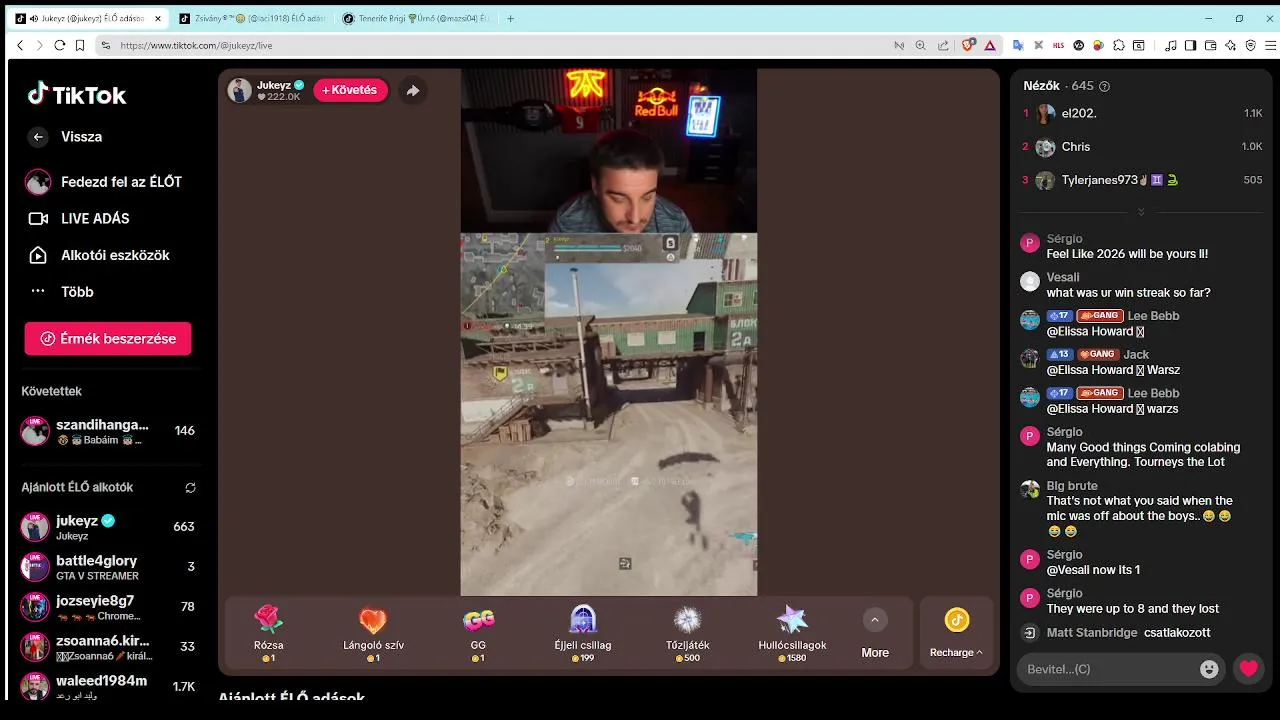Screen dimensions: 1280x720
Task: Expand More gifts
Action: (875, 633)
